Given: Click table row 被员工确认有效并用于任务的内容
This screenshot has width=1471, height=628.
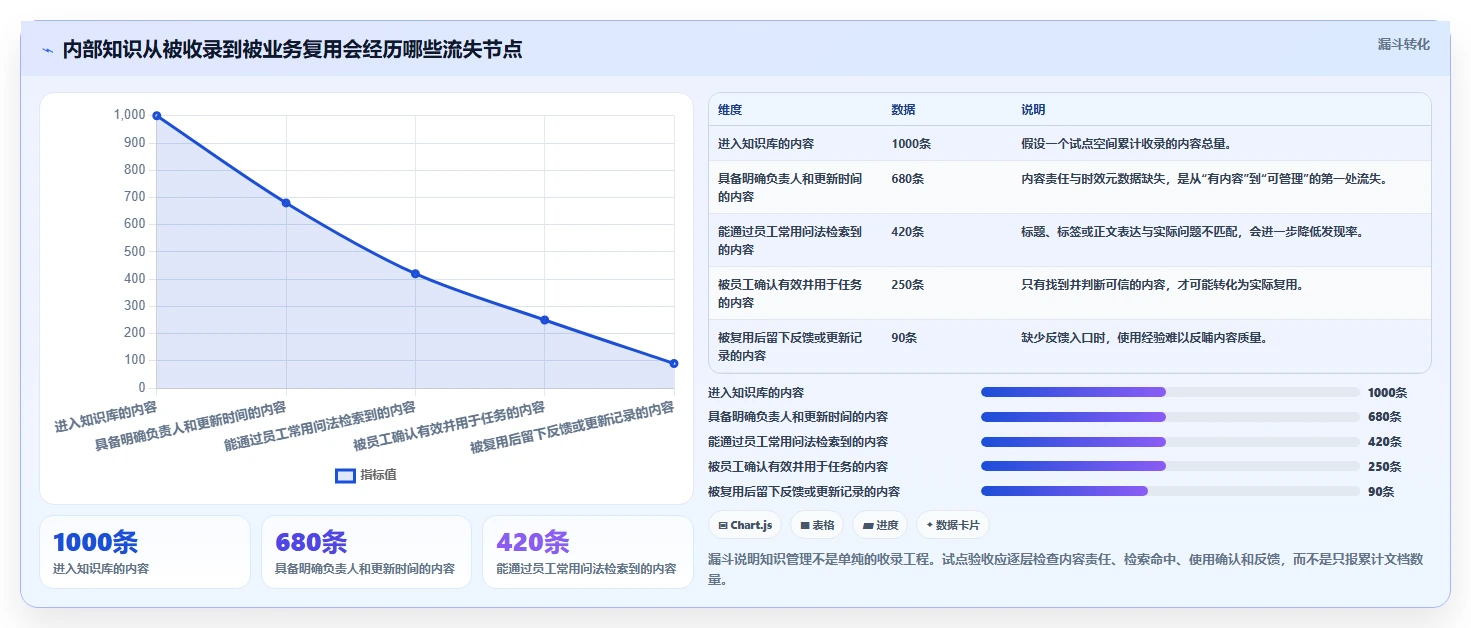Looking at the screenshot, I should point(1069,293).
